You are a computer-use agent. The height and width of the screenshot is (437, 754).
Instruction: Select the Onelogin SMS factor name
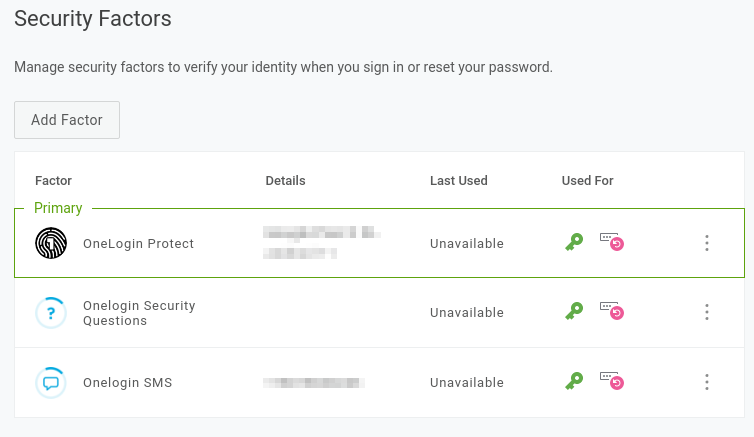click(128, 383)
